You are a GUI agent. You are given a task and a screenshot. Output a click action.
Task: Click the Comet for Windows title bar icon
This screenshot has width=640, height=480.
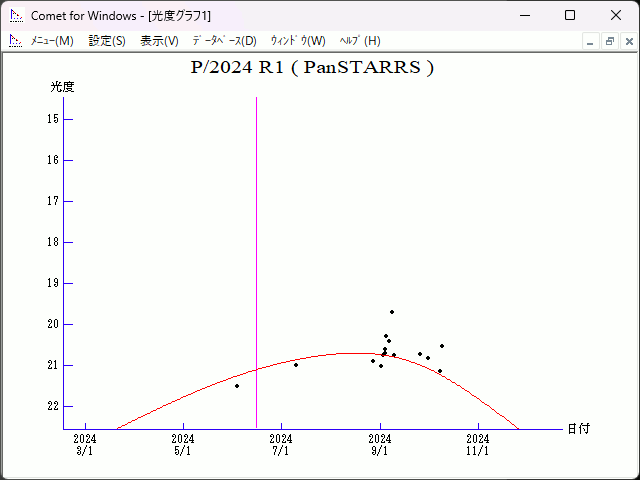tap(15, 15)
